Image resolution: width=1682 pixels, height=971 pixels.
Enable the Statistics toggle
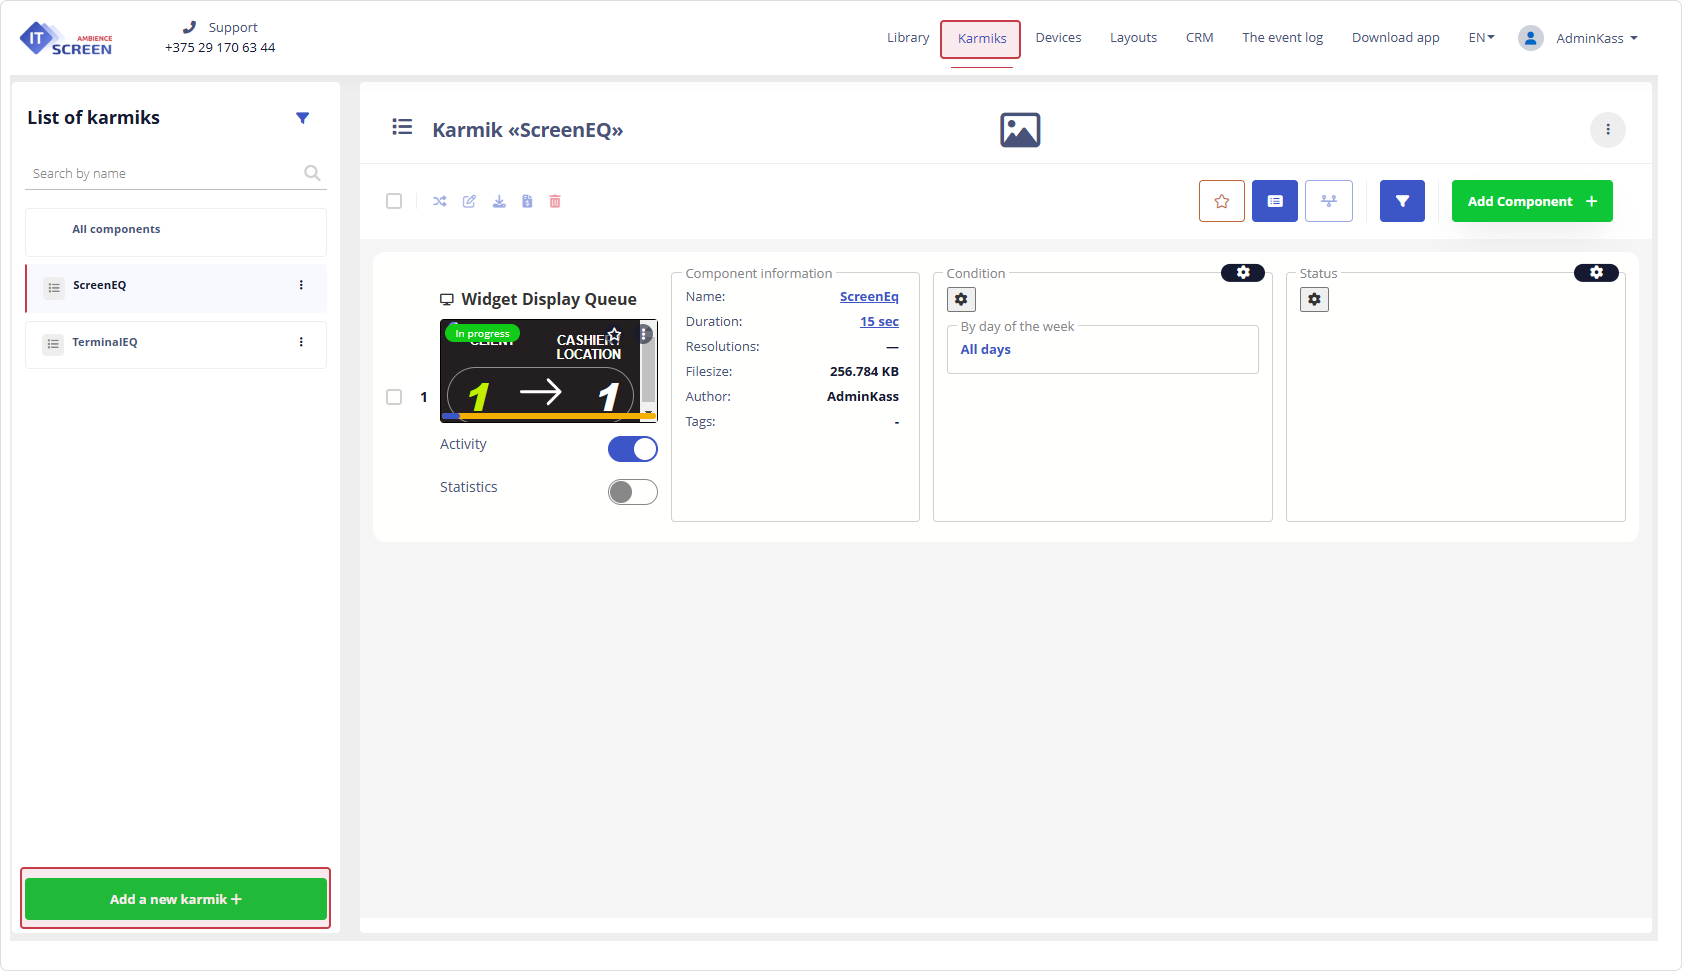point(633,492)
